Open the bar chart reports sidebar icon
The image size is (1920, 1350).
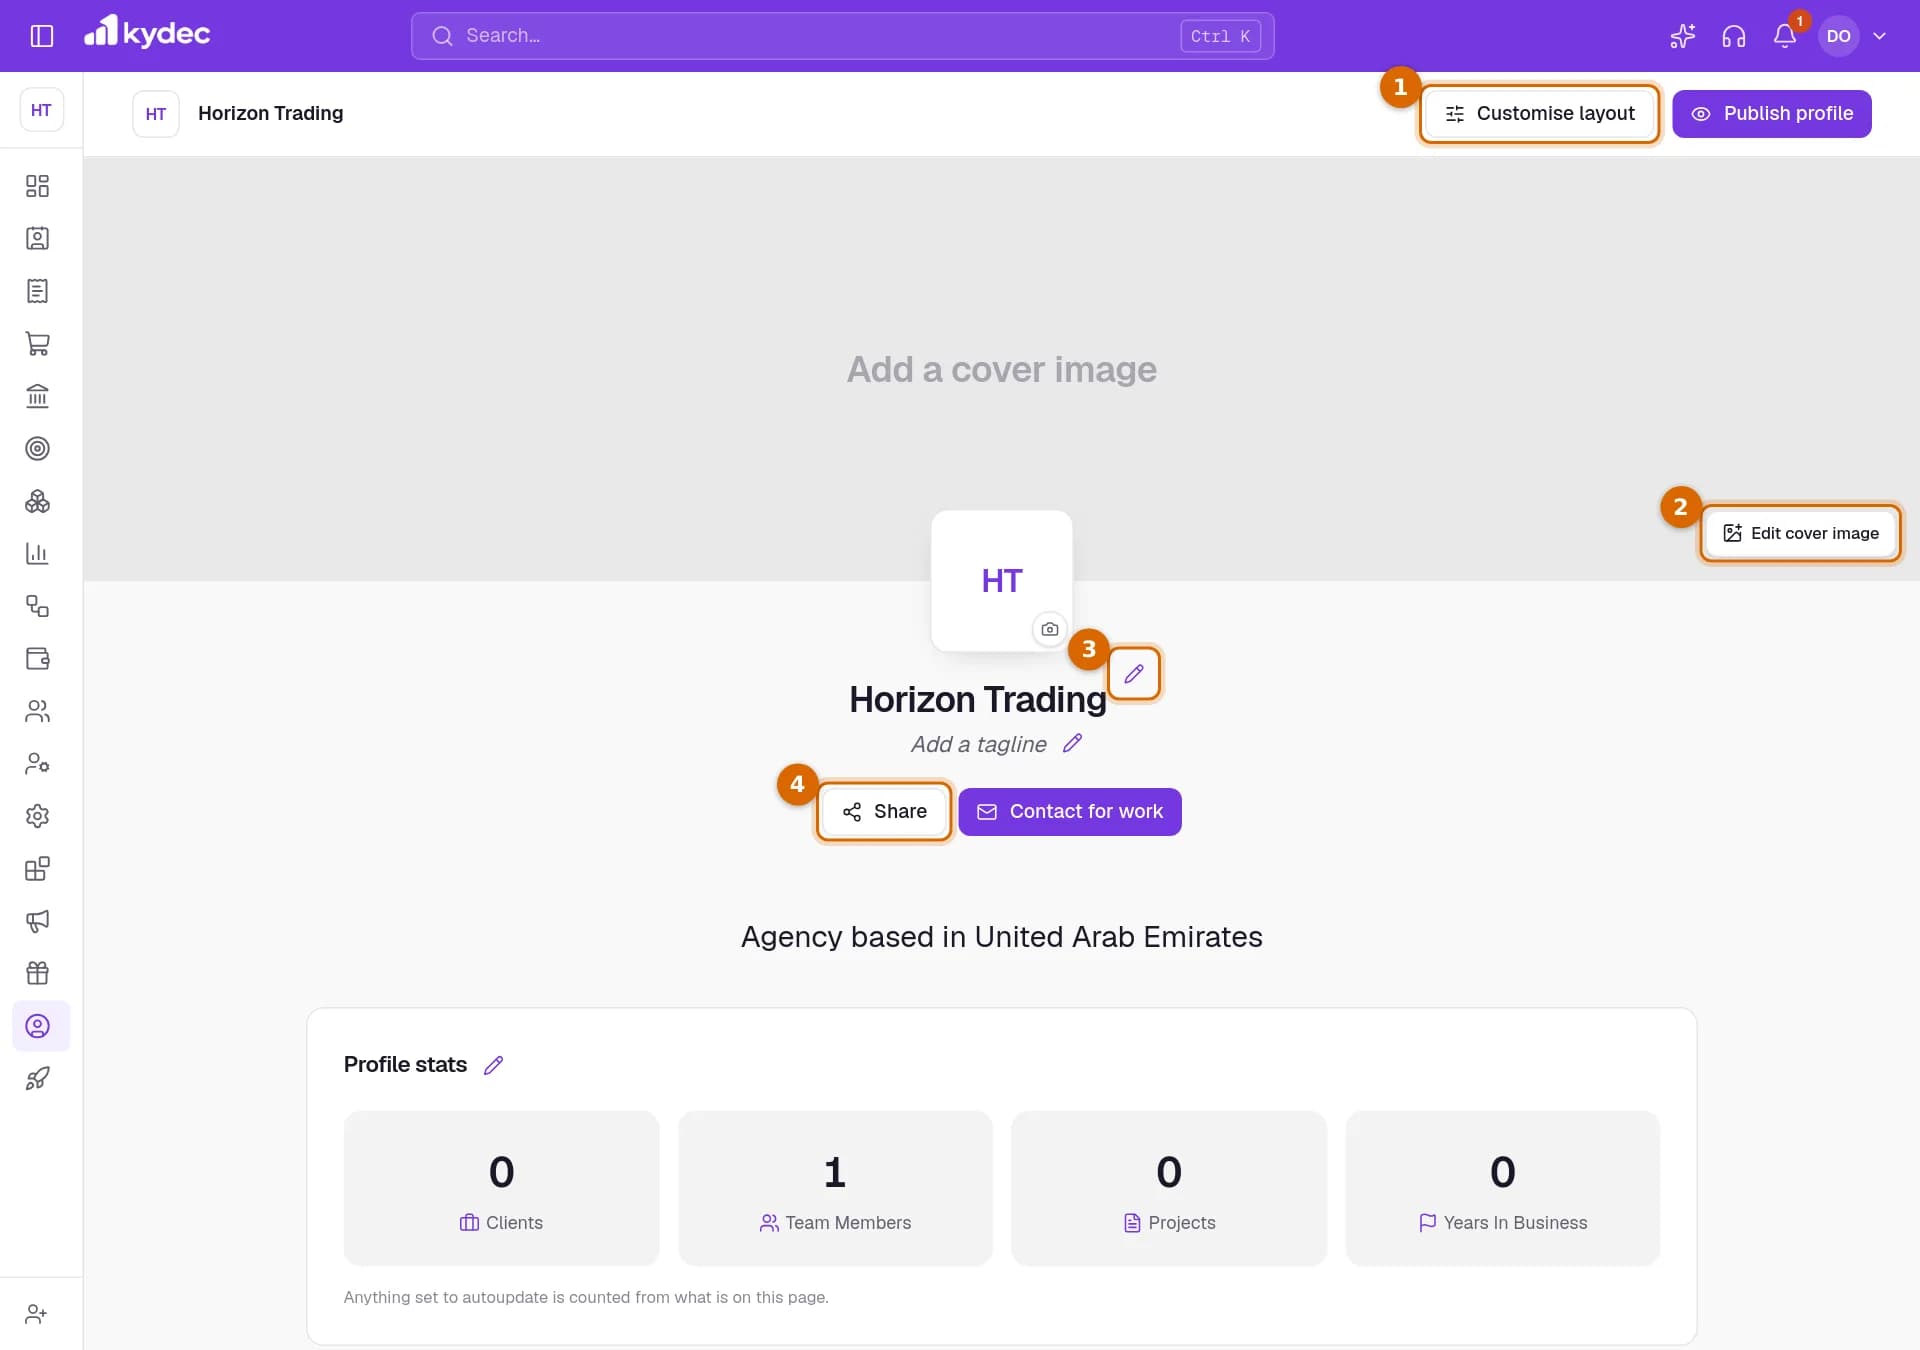tap(37, 553)
